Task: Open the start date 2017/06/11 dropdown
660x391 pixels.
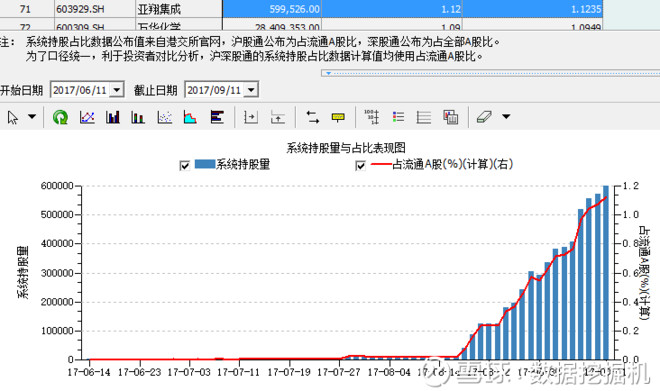Action: (x=117, y=90)
